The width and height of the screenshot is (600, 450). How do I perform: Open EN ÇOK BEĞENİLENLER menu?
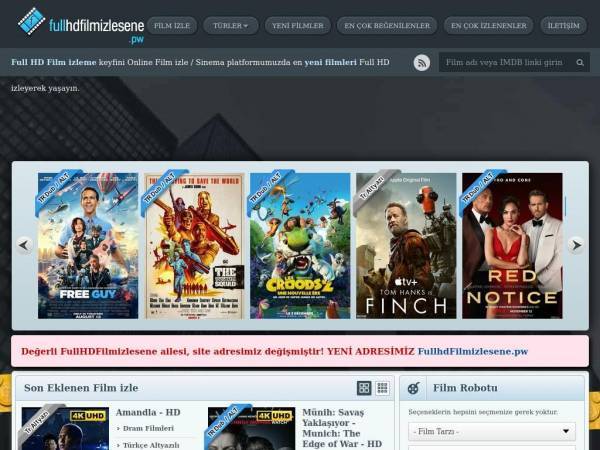[387, 26]
